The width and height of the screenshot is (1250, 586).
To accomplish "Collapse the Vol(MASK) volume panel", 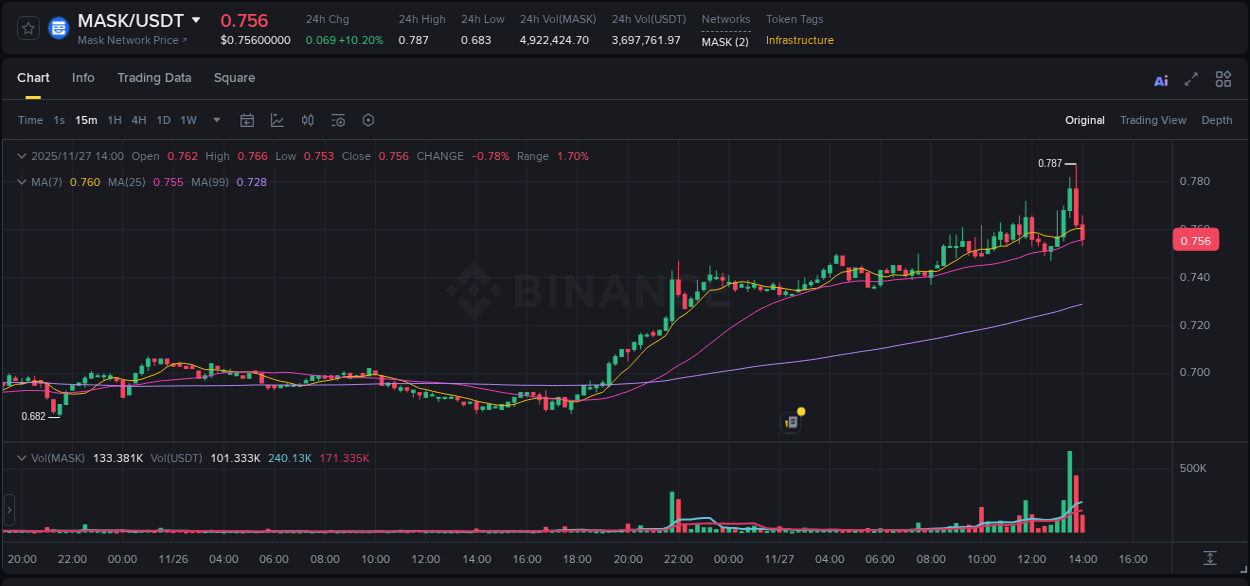I will point(21,456).
